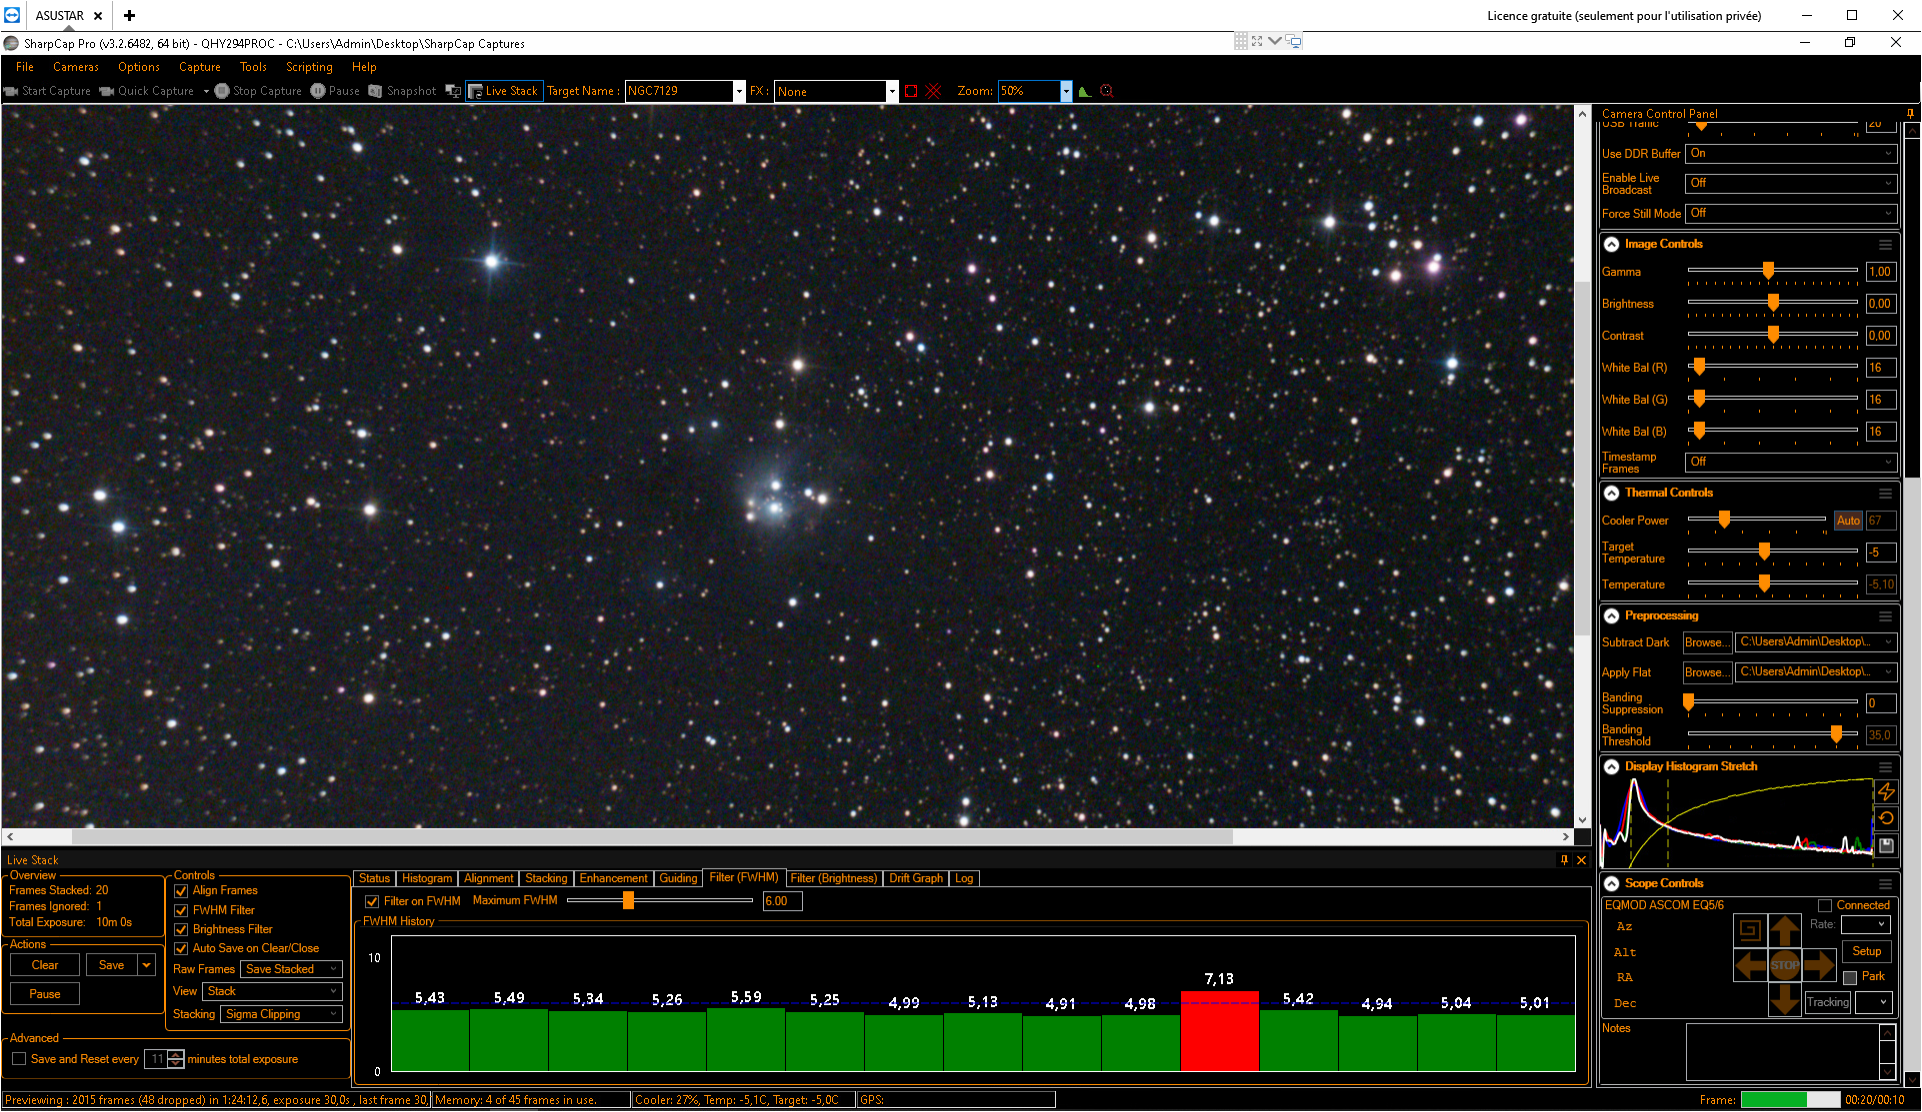Image resolution: width=1922 pixels, height=1112 pixels.
Task: Open the Stacking Sigma Clipping dropdown
Action: [282, 1014]
